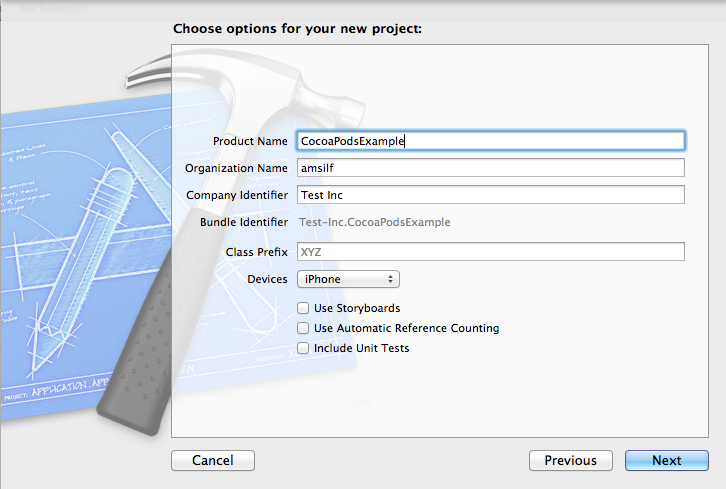
Task: Click the Devices label text
Action: pos(267,279)
